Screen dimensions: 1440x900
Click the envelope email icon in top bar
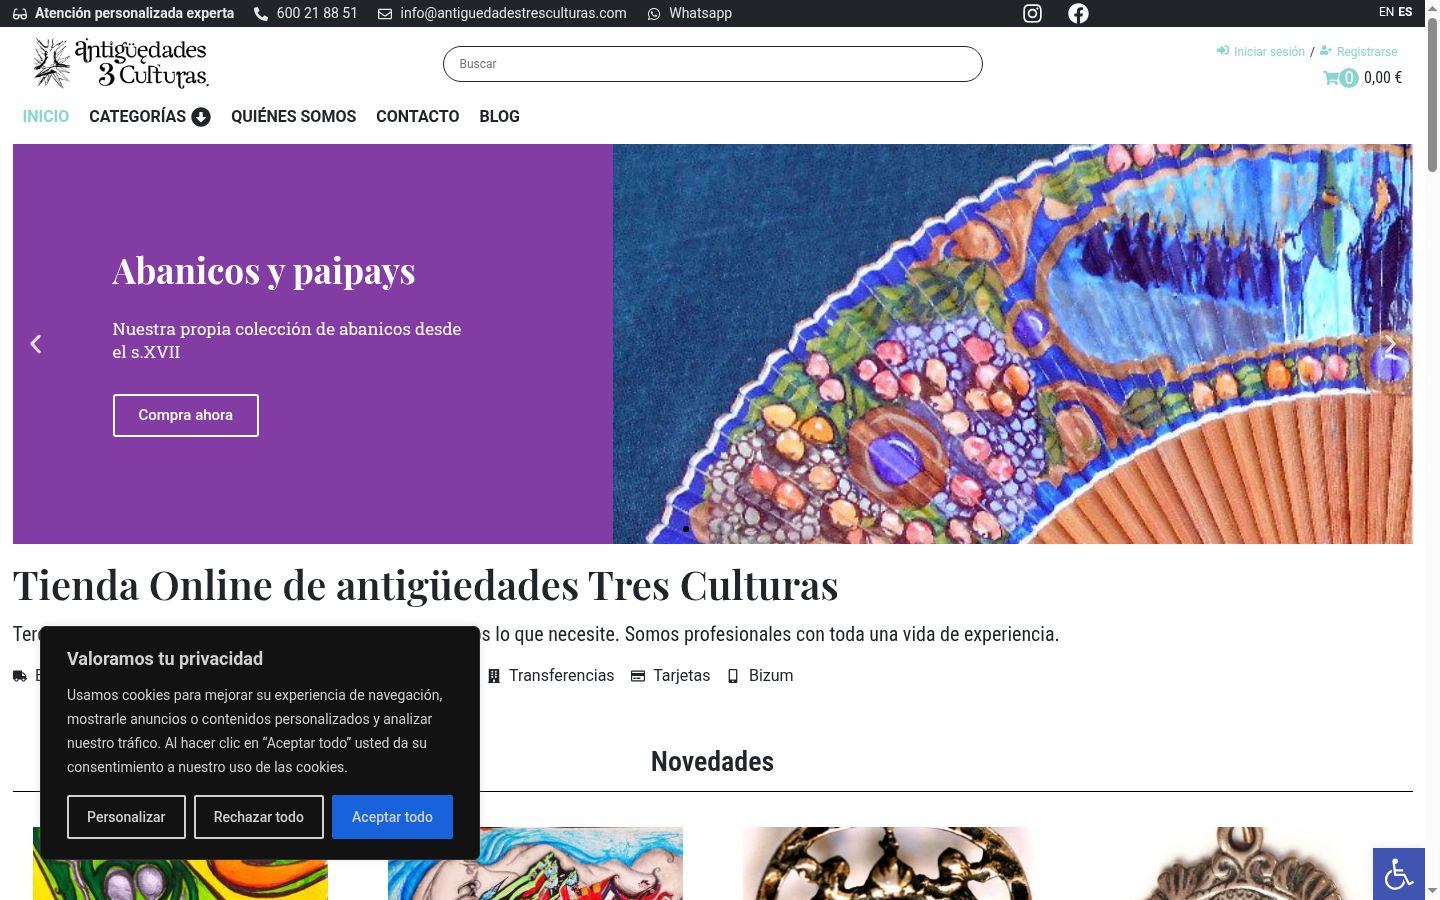pyautogui.click(x=385, y=14)
